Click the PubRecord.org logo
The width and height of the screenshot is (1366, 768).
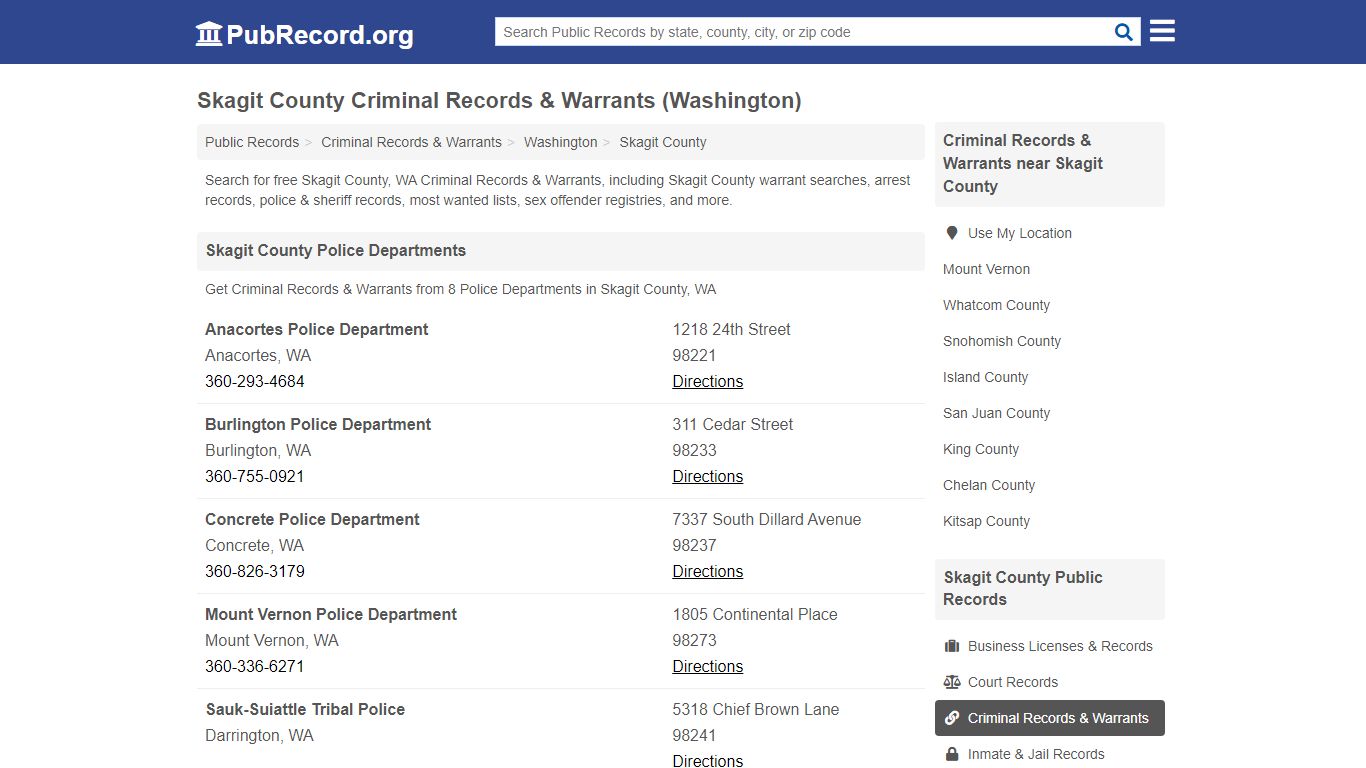(304, 34)
